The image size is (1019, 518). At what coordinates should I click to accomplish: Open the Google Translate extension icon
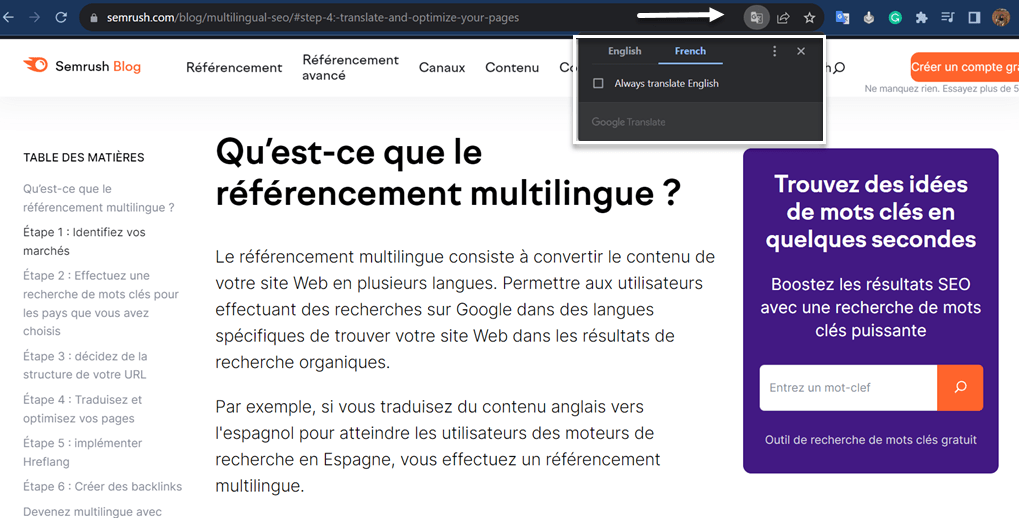pos(842,18)
